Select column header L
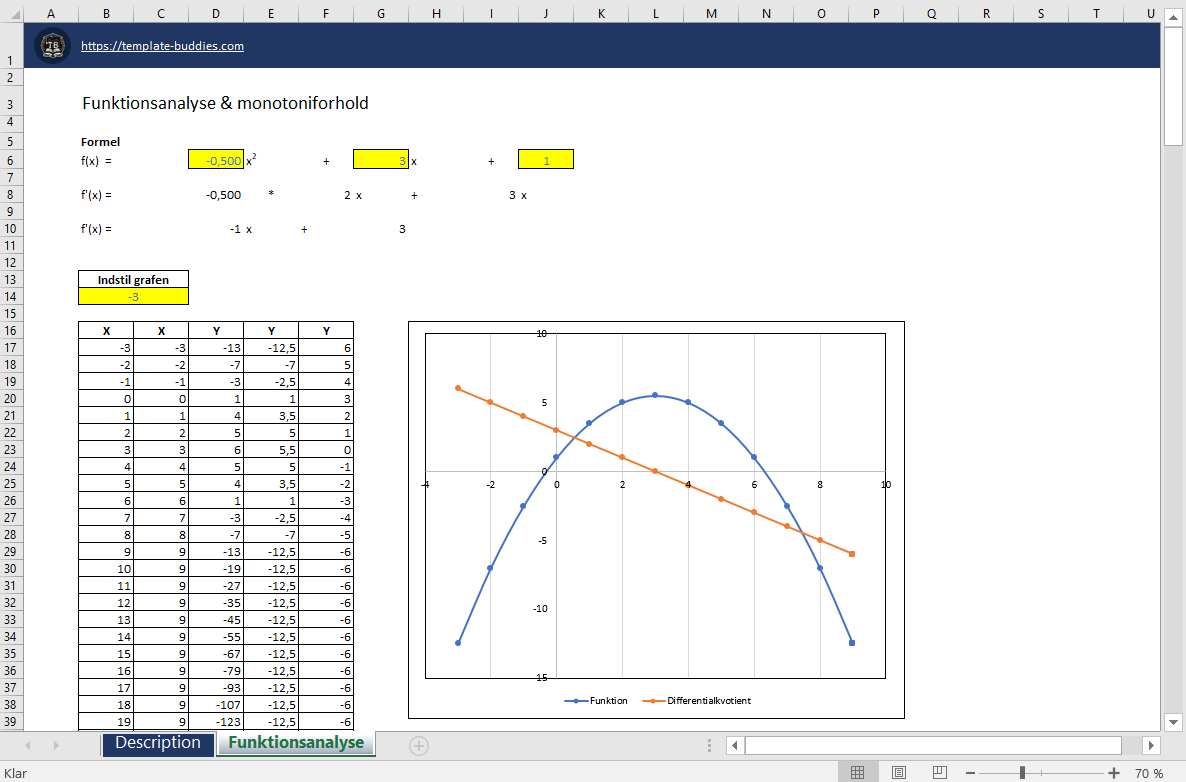Image resolution: width=1186 pixels, height=782 pixels. click(x=656, y=14)
